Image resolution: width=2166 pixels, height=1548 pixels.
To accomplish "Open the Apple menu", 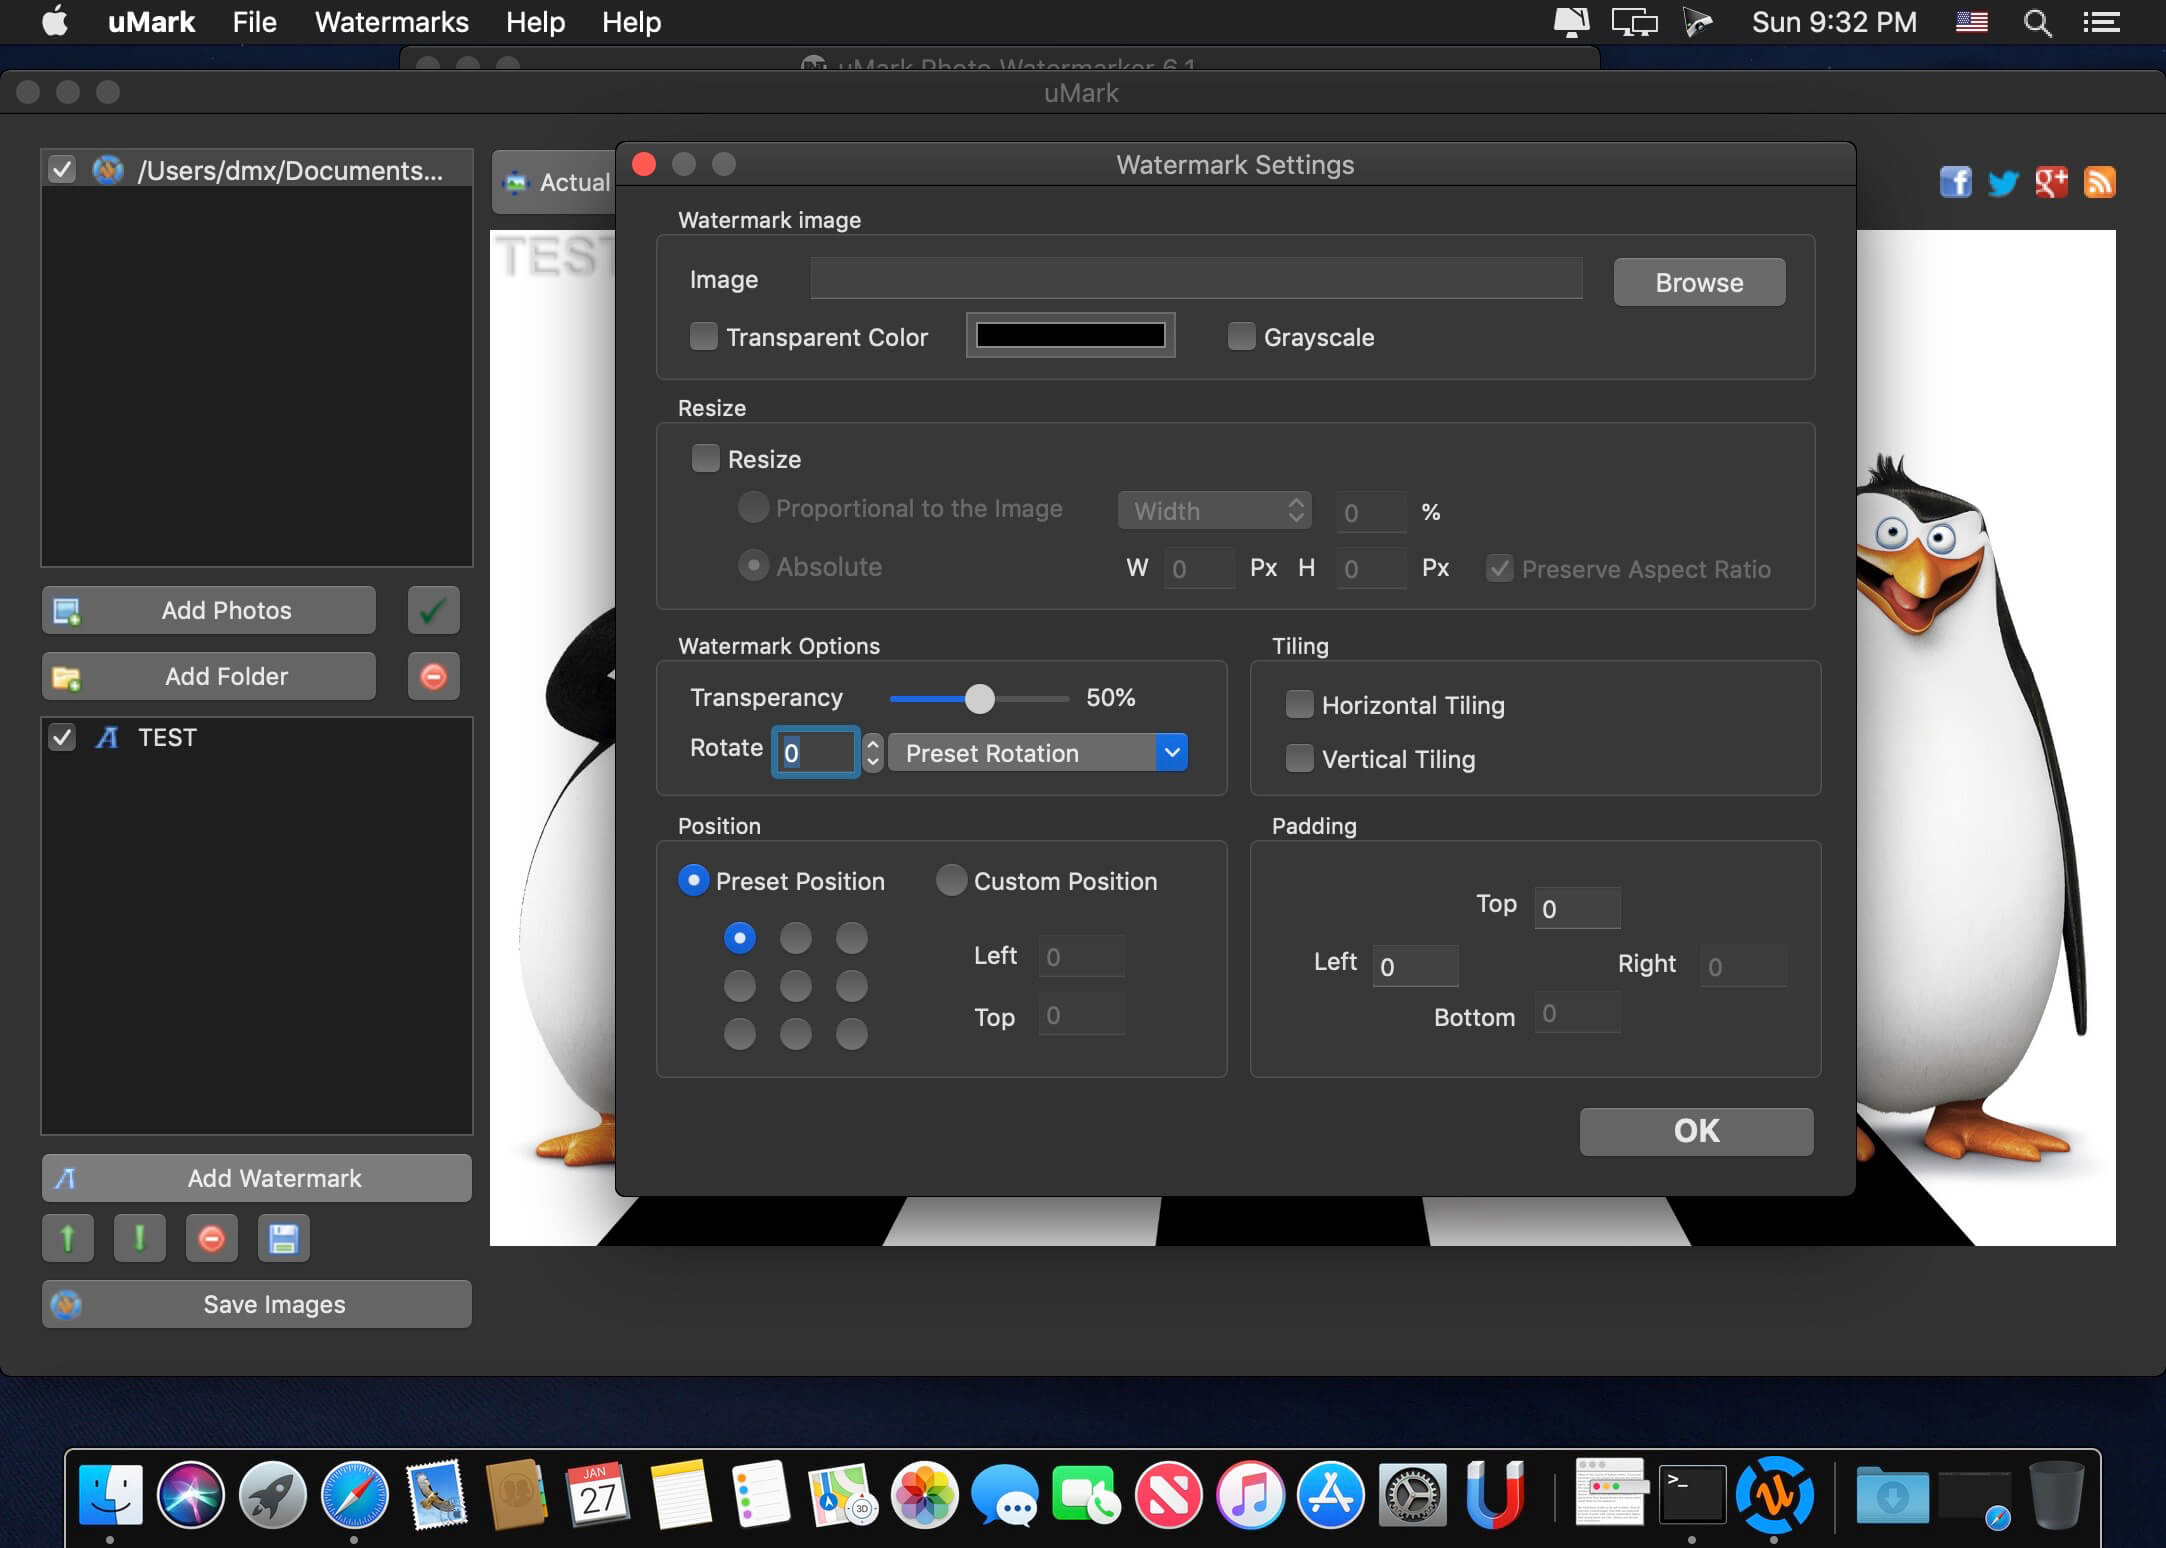I will [x=55, y=21].
